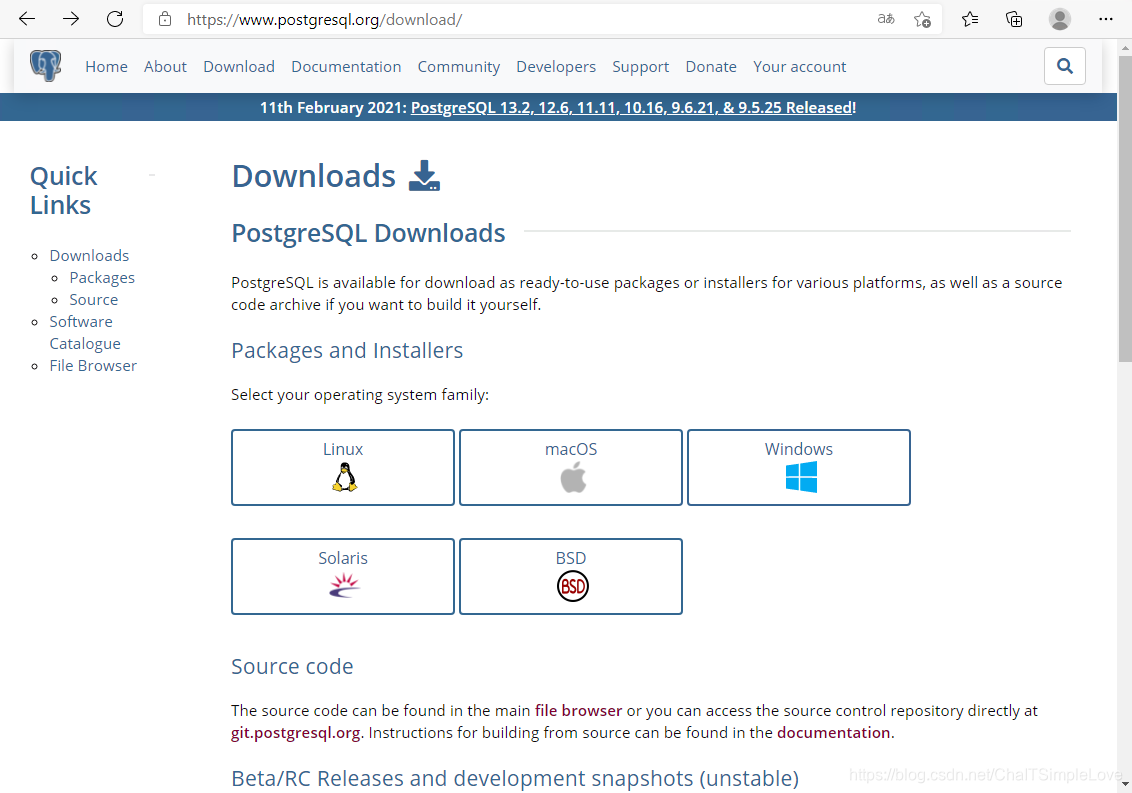Click the translate icon in address bar
Image resolution: width=1132 pixels, height=793 pixels.
(x=886, y=20)
